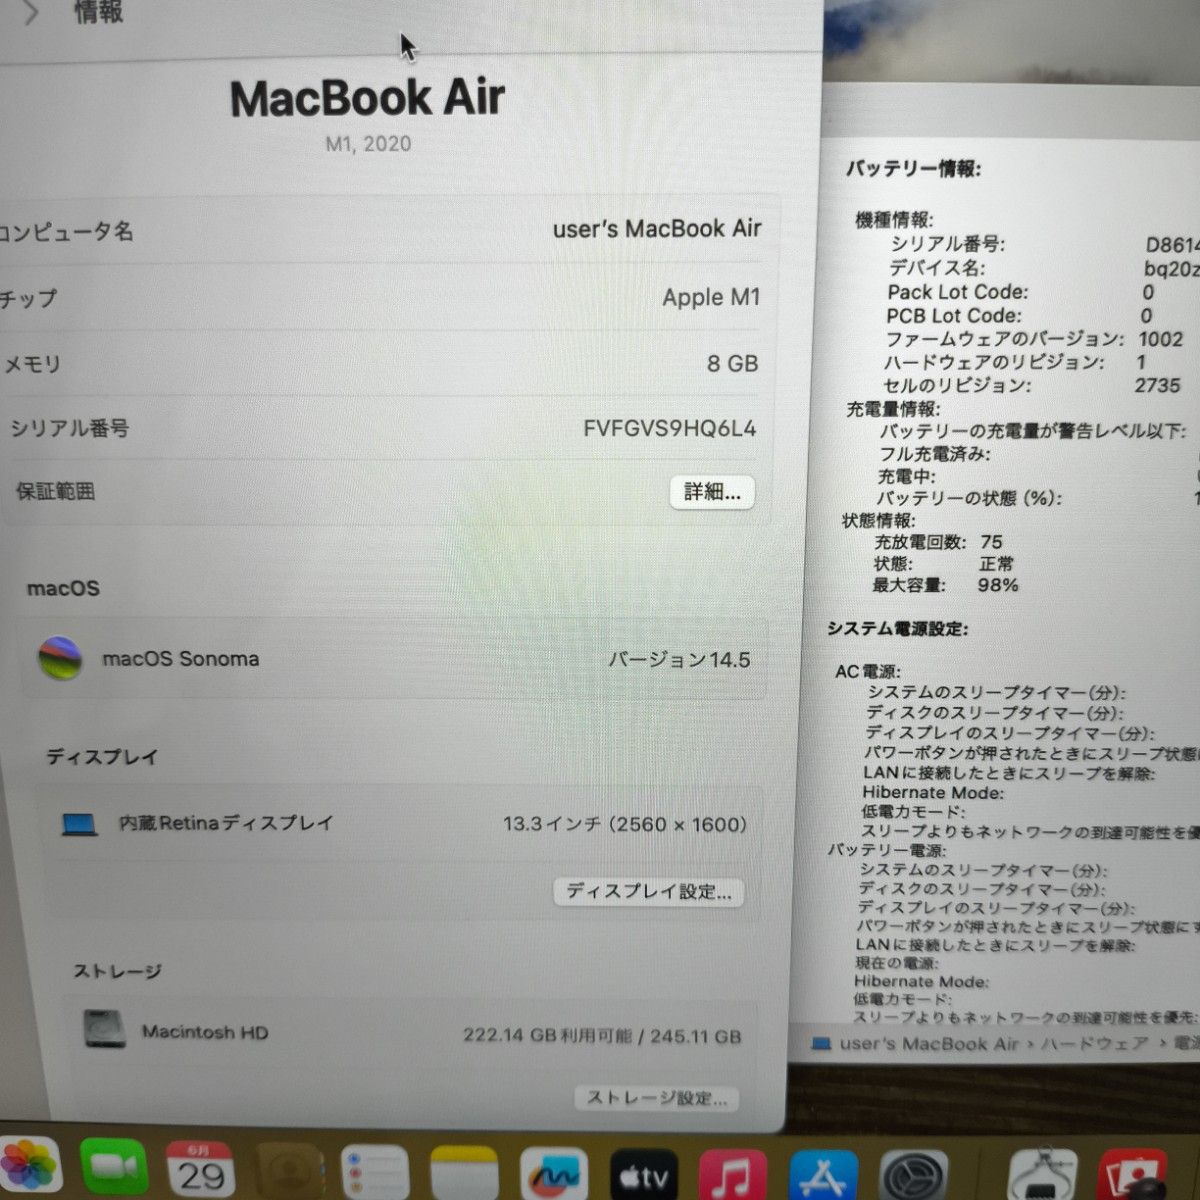Click the ファームウェアのバージョン: 1002 line
Screen dimensions: 1200x1200
[1034, 339]
